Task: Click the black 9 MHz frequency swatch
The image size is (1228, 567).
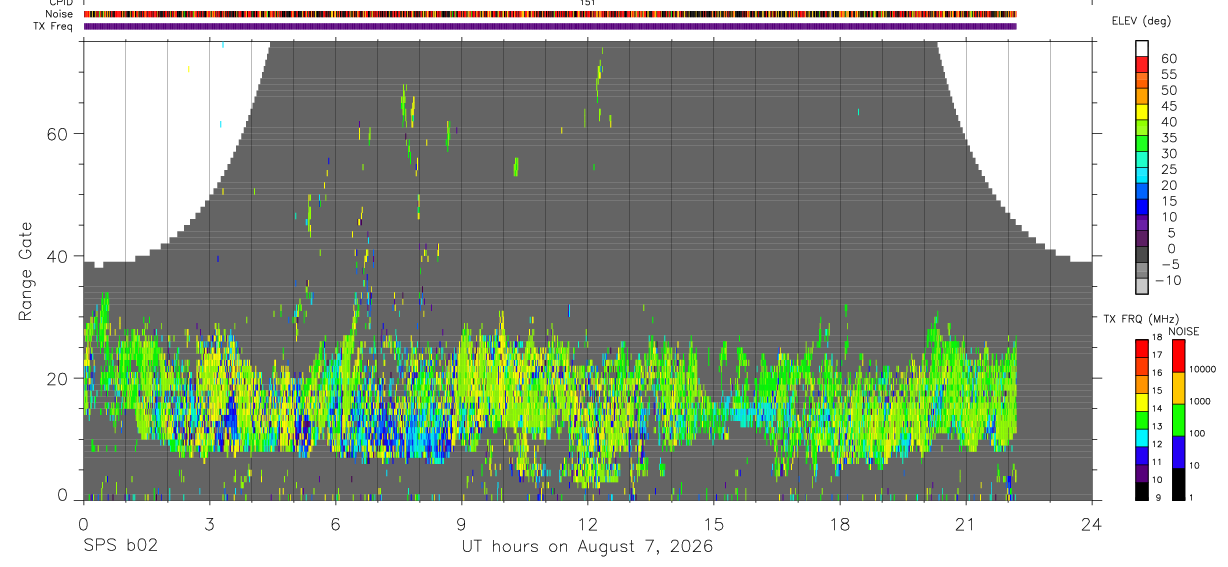Action: [x=1142, y=491]
